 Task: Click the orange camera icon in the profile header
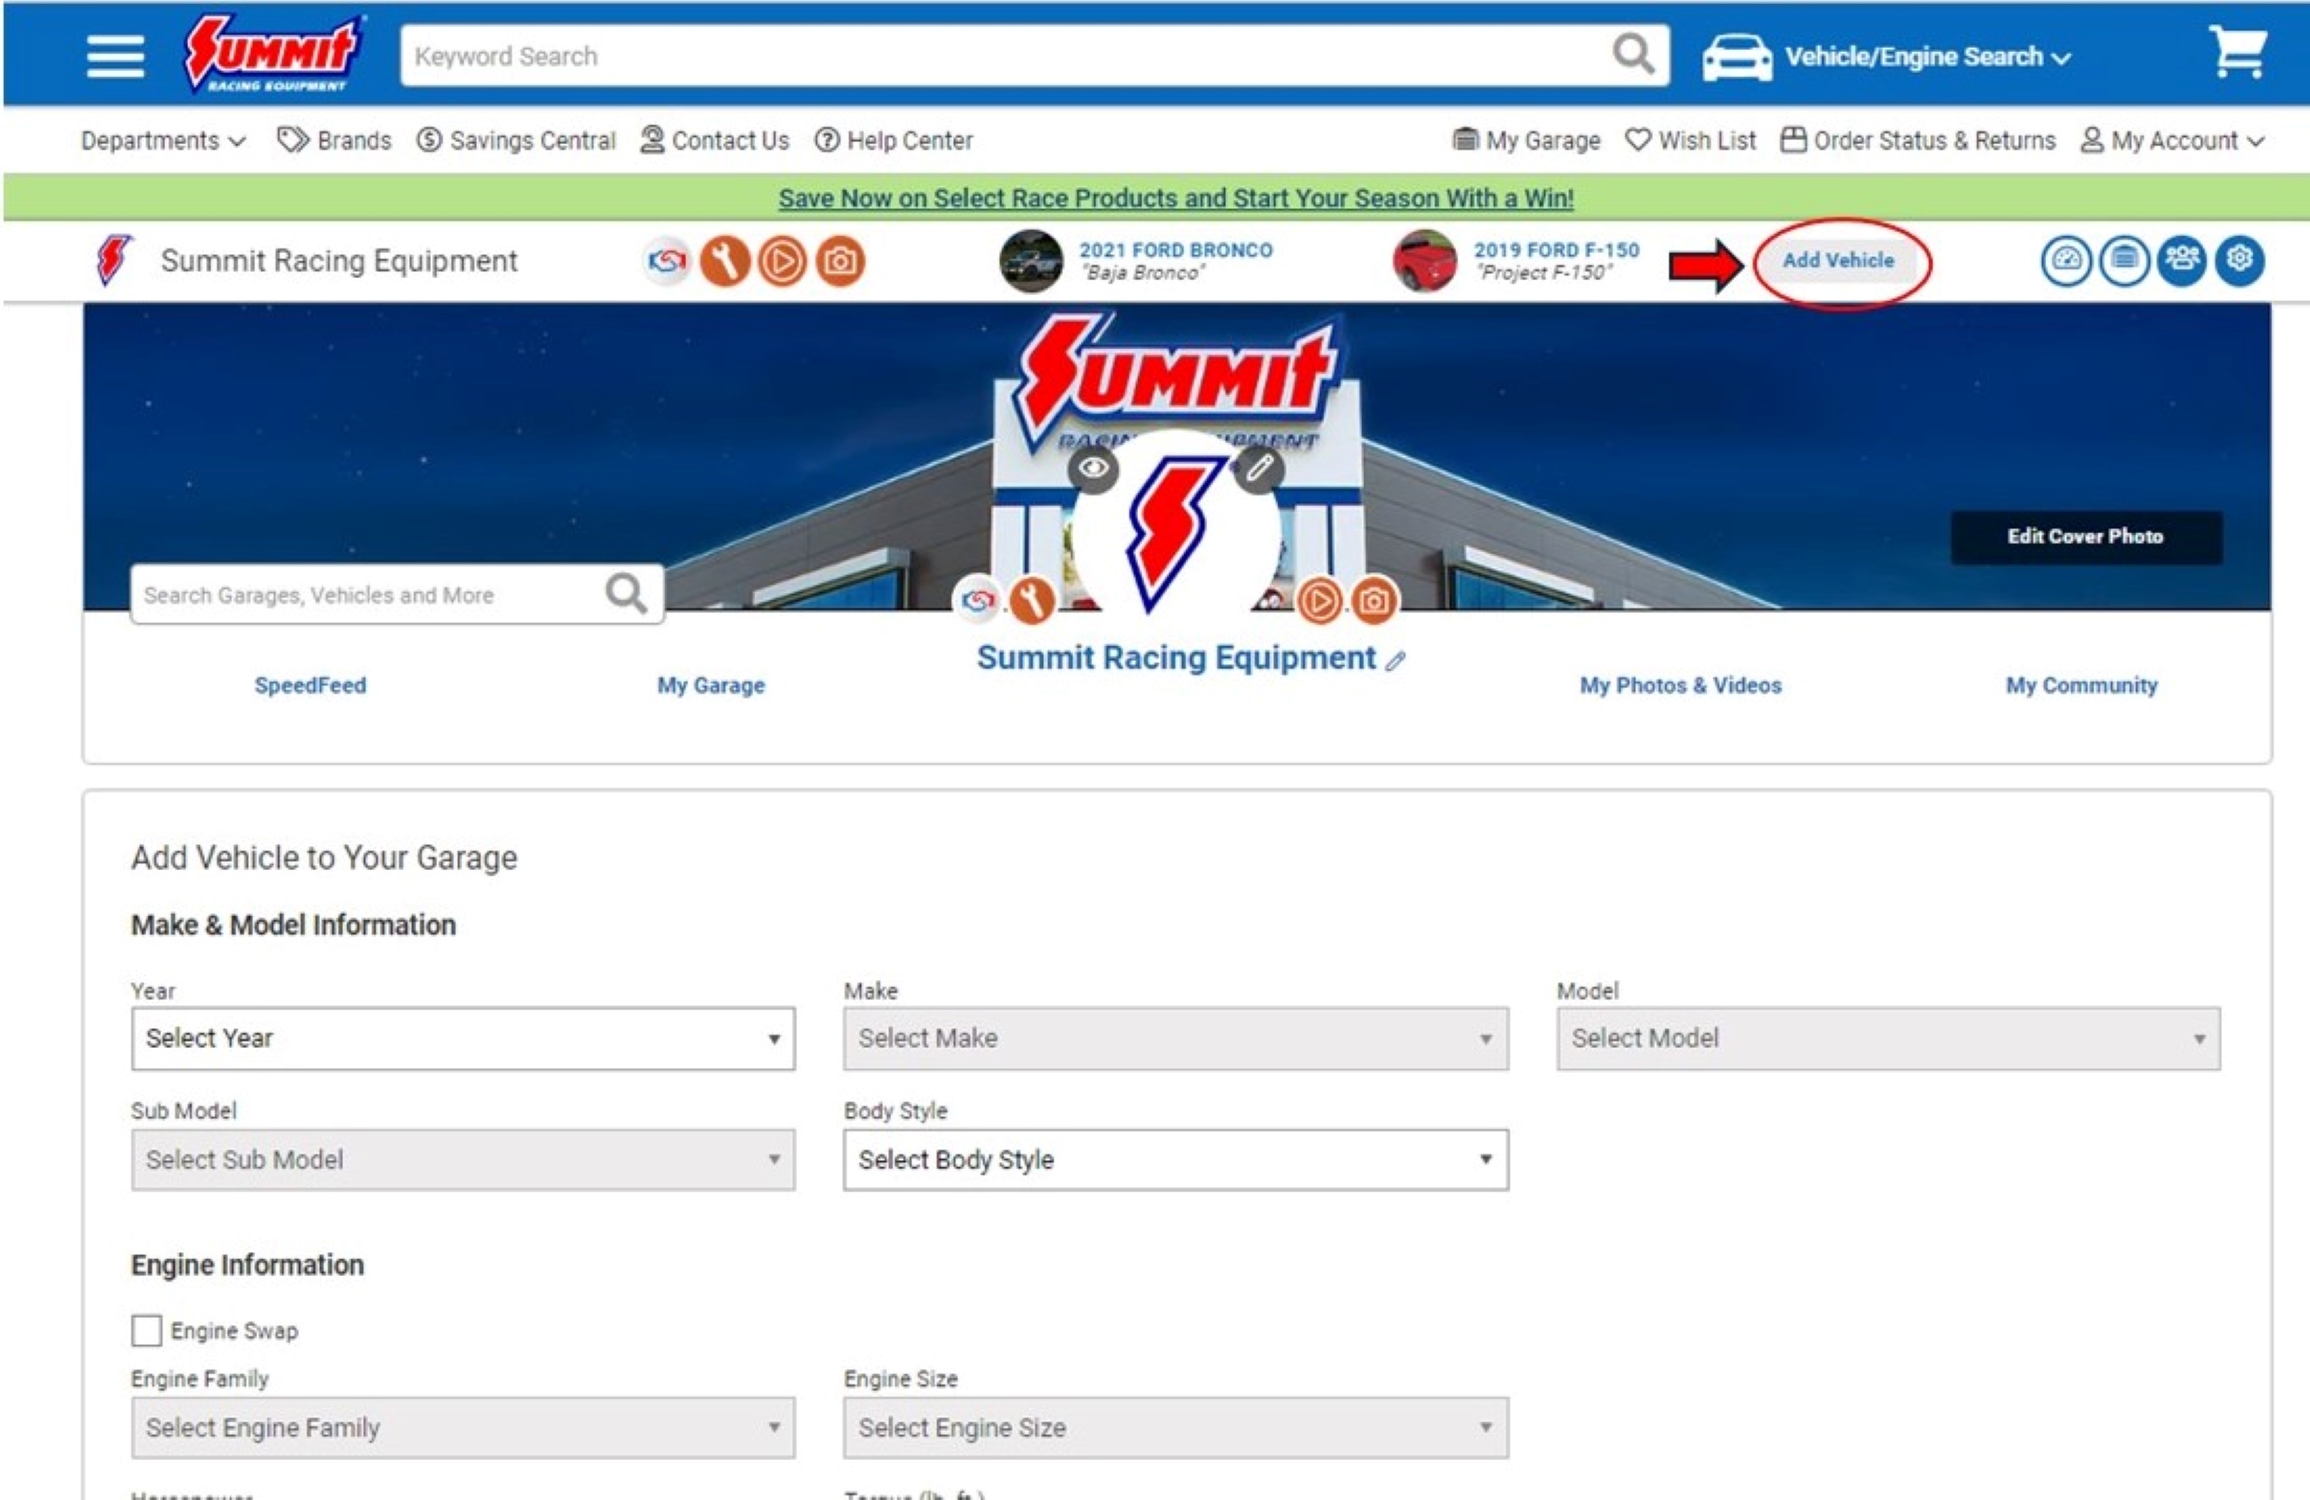[840, 262]
